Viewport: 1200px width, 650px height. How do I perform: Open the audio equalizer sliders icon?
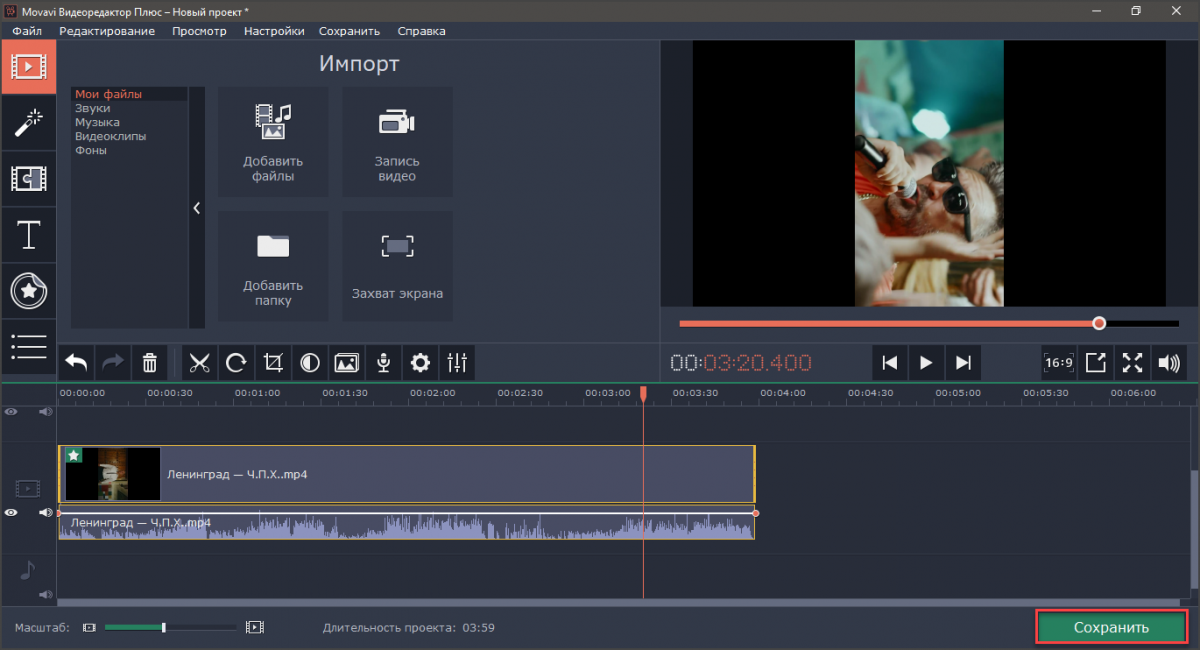pyautogui.click(x=458, y=362)
